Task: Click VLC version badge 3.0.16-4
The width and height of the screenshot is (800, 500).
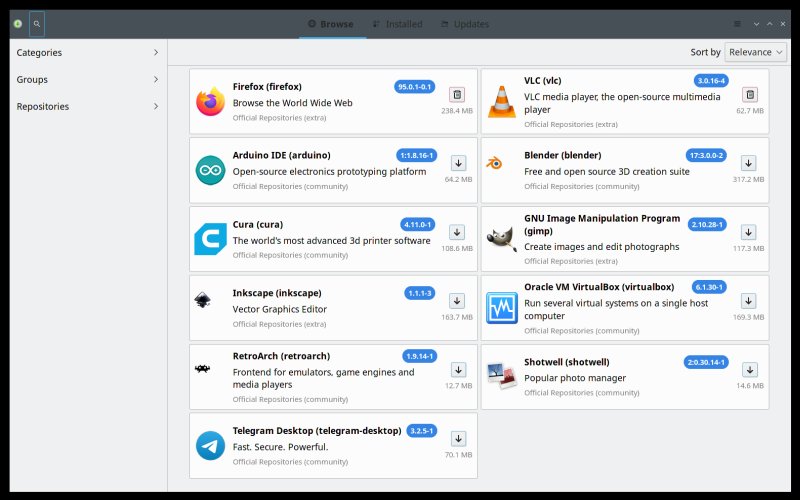Action: (711, 81)
